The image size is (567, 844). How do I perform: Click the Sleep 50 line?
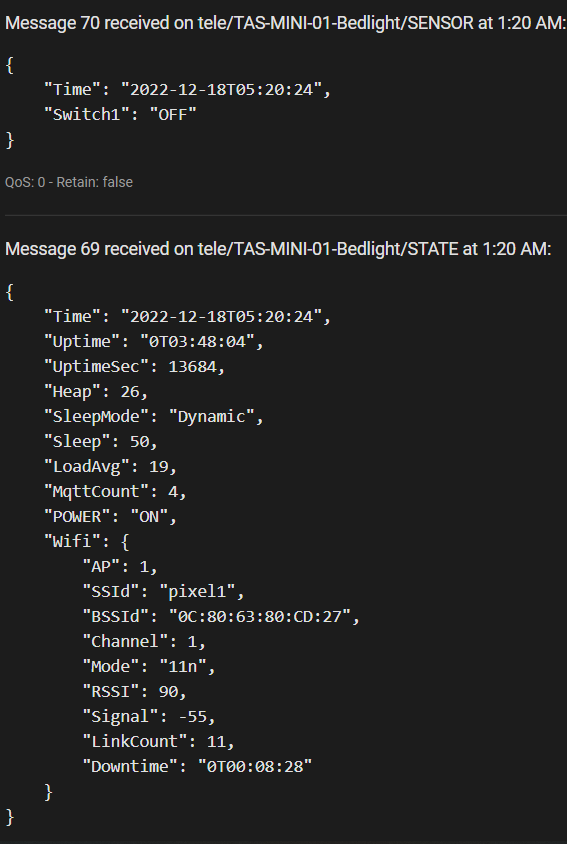pos(101,441)
